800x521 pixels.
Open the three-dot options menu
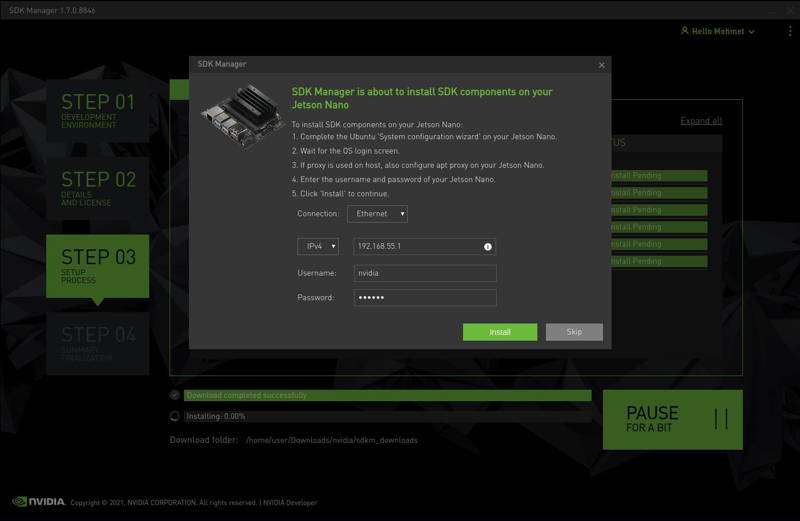(x=790, y=31)
